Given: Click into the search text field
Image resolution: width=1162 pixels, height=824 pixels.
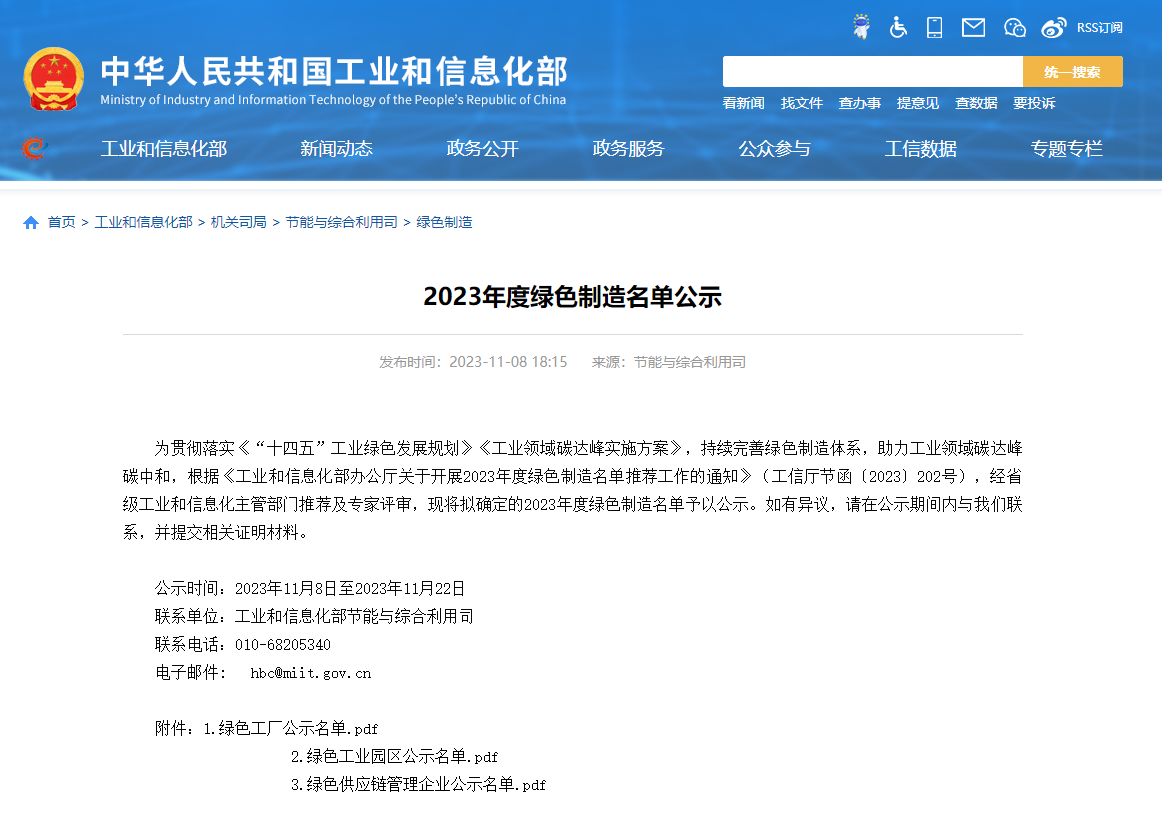Looking at the screenshot, I should pyautogui.click(x=872, y=72).
